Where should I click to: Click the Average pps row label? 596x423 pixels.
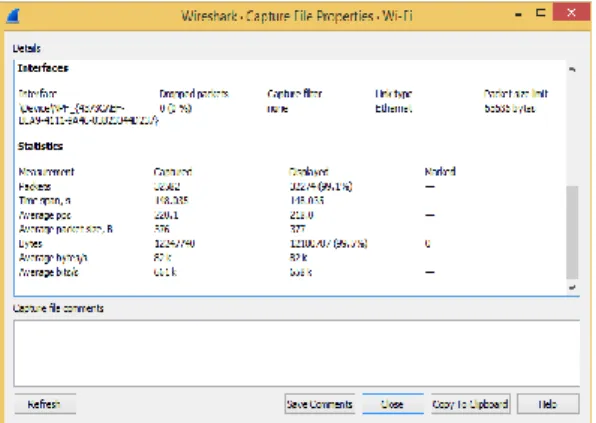45,215
